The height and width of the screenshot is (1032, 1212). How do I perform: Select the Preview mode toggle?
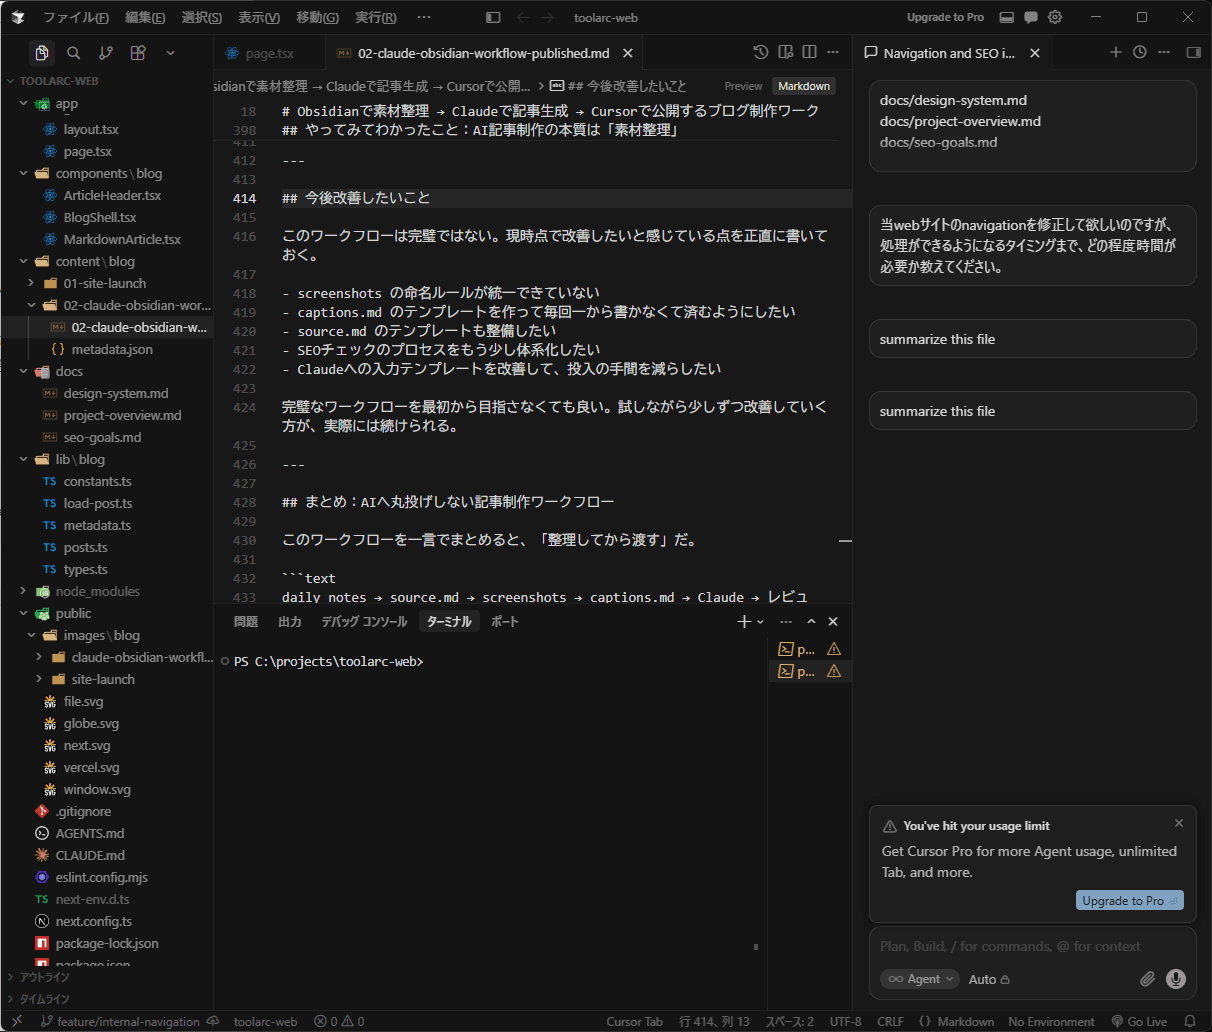(x=743, y=86)
